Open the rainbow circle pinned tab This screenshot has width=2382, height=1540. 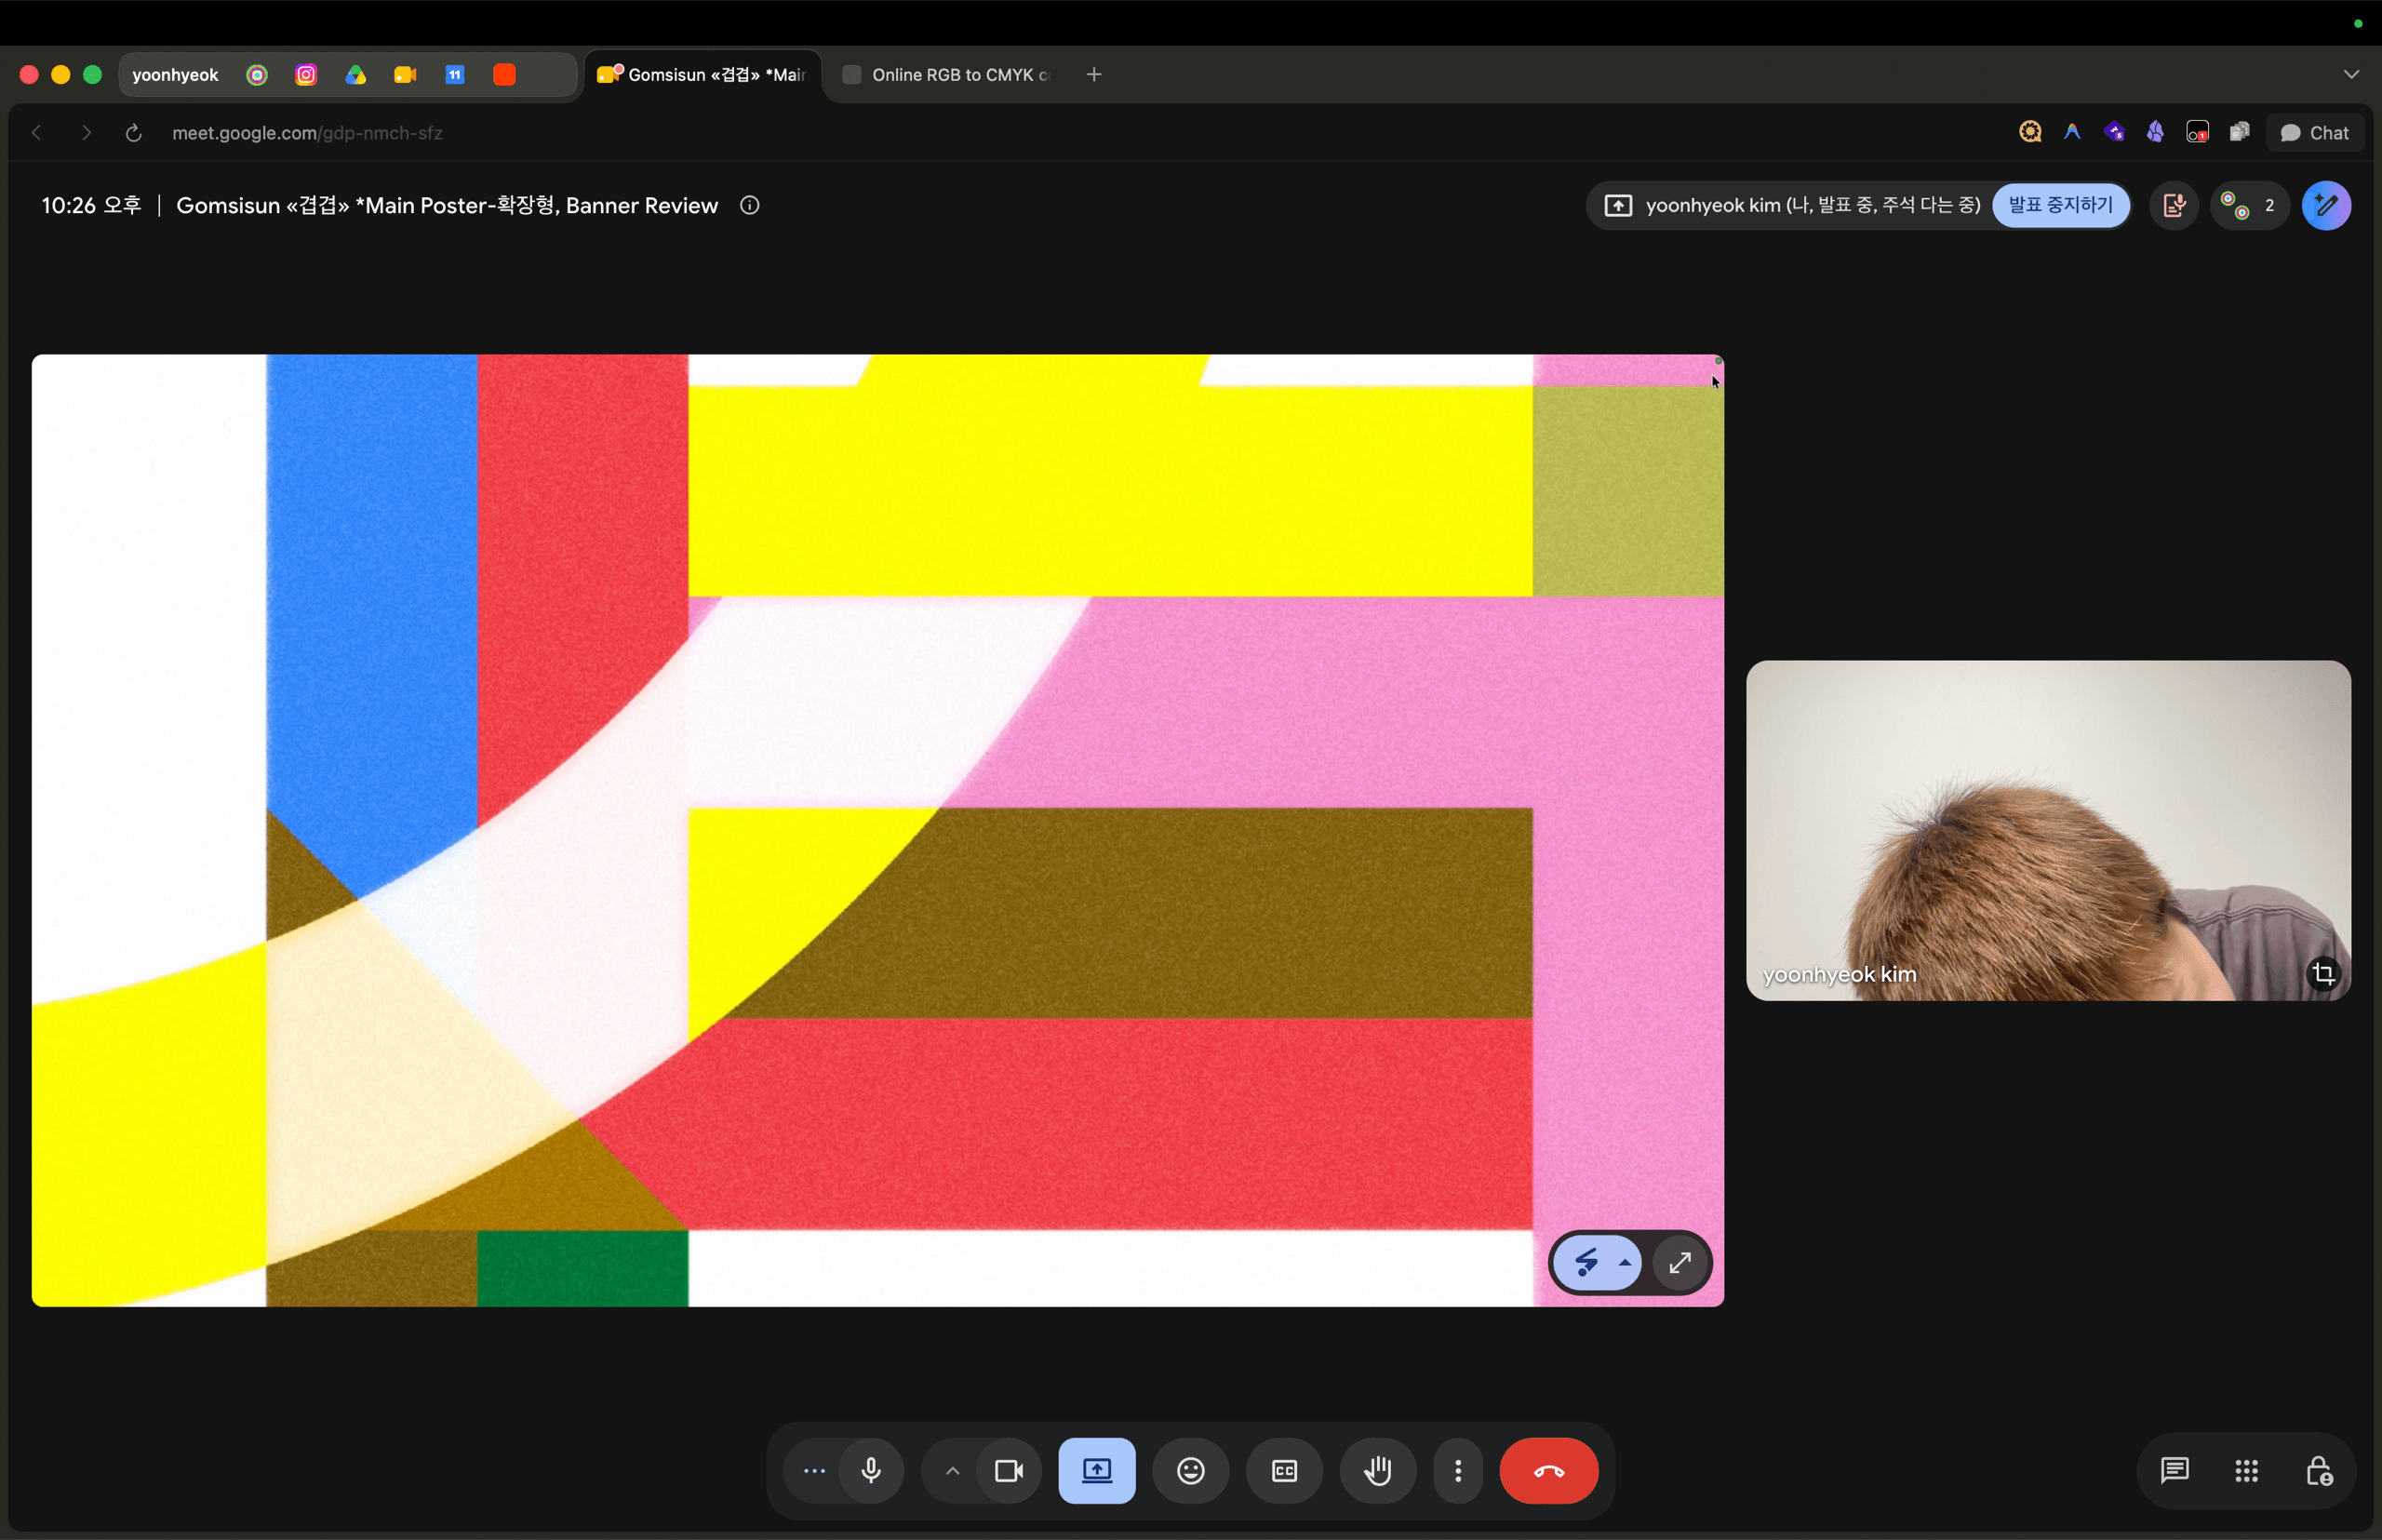pyautogui.click(x=257, y=75)
